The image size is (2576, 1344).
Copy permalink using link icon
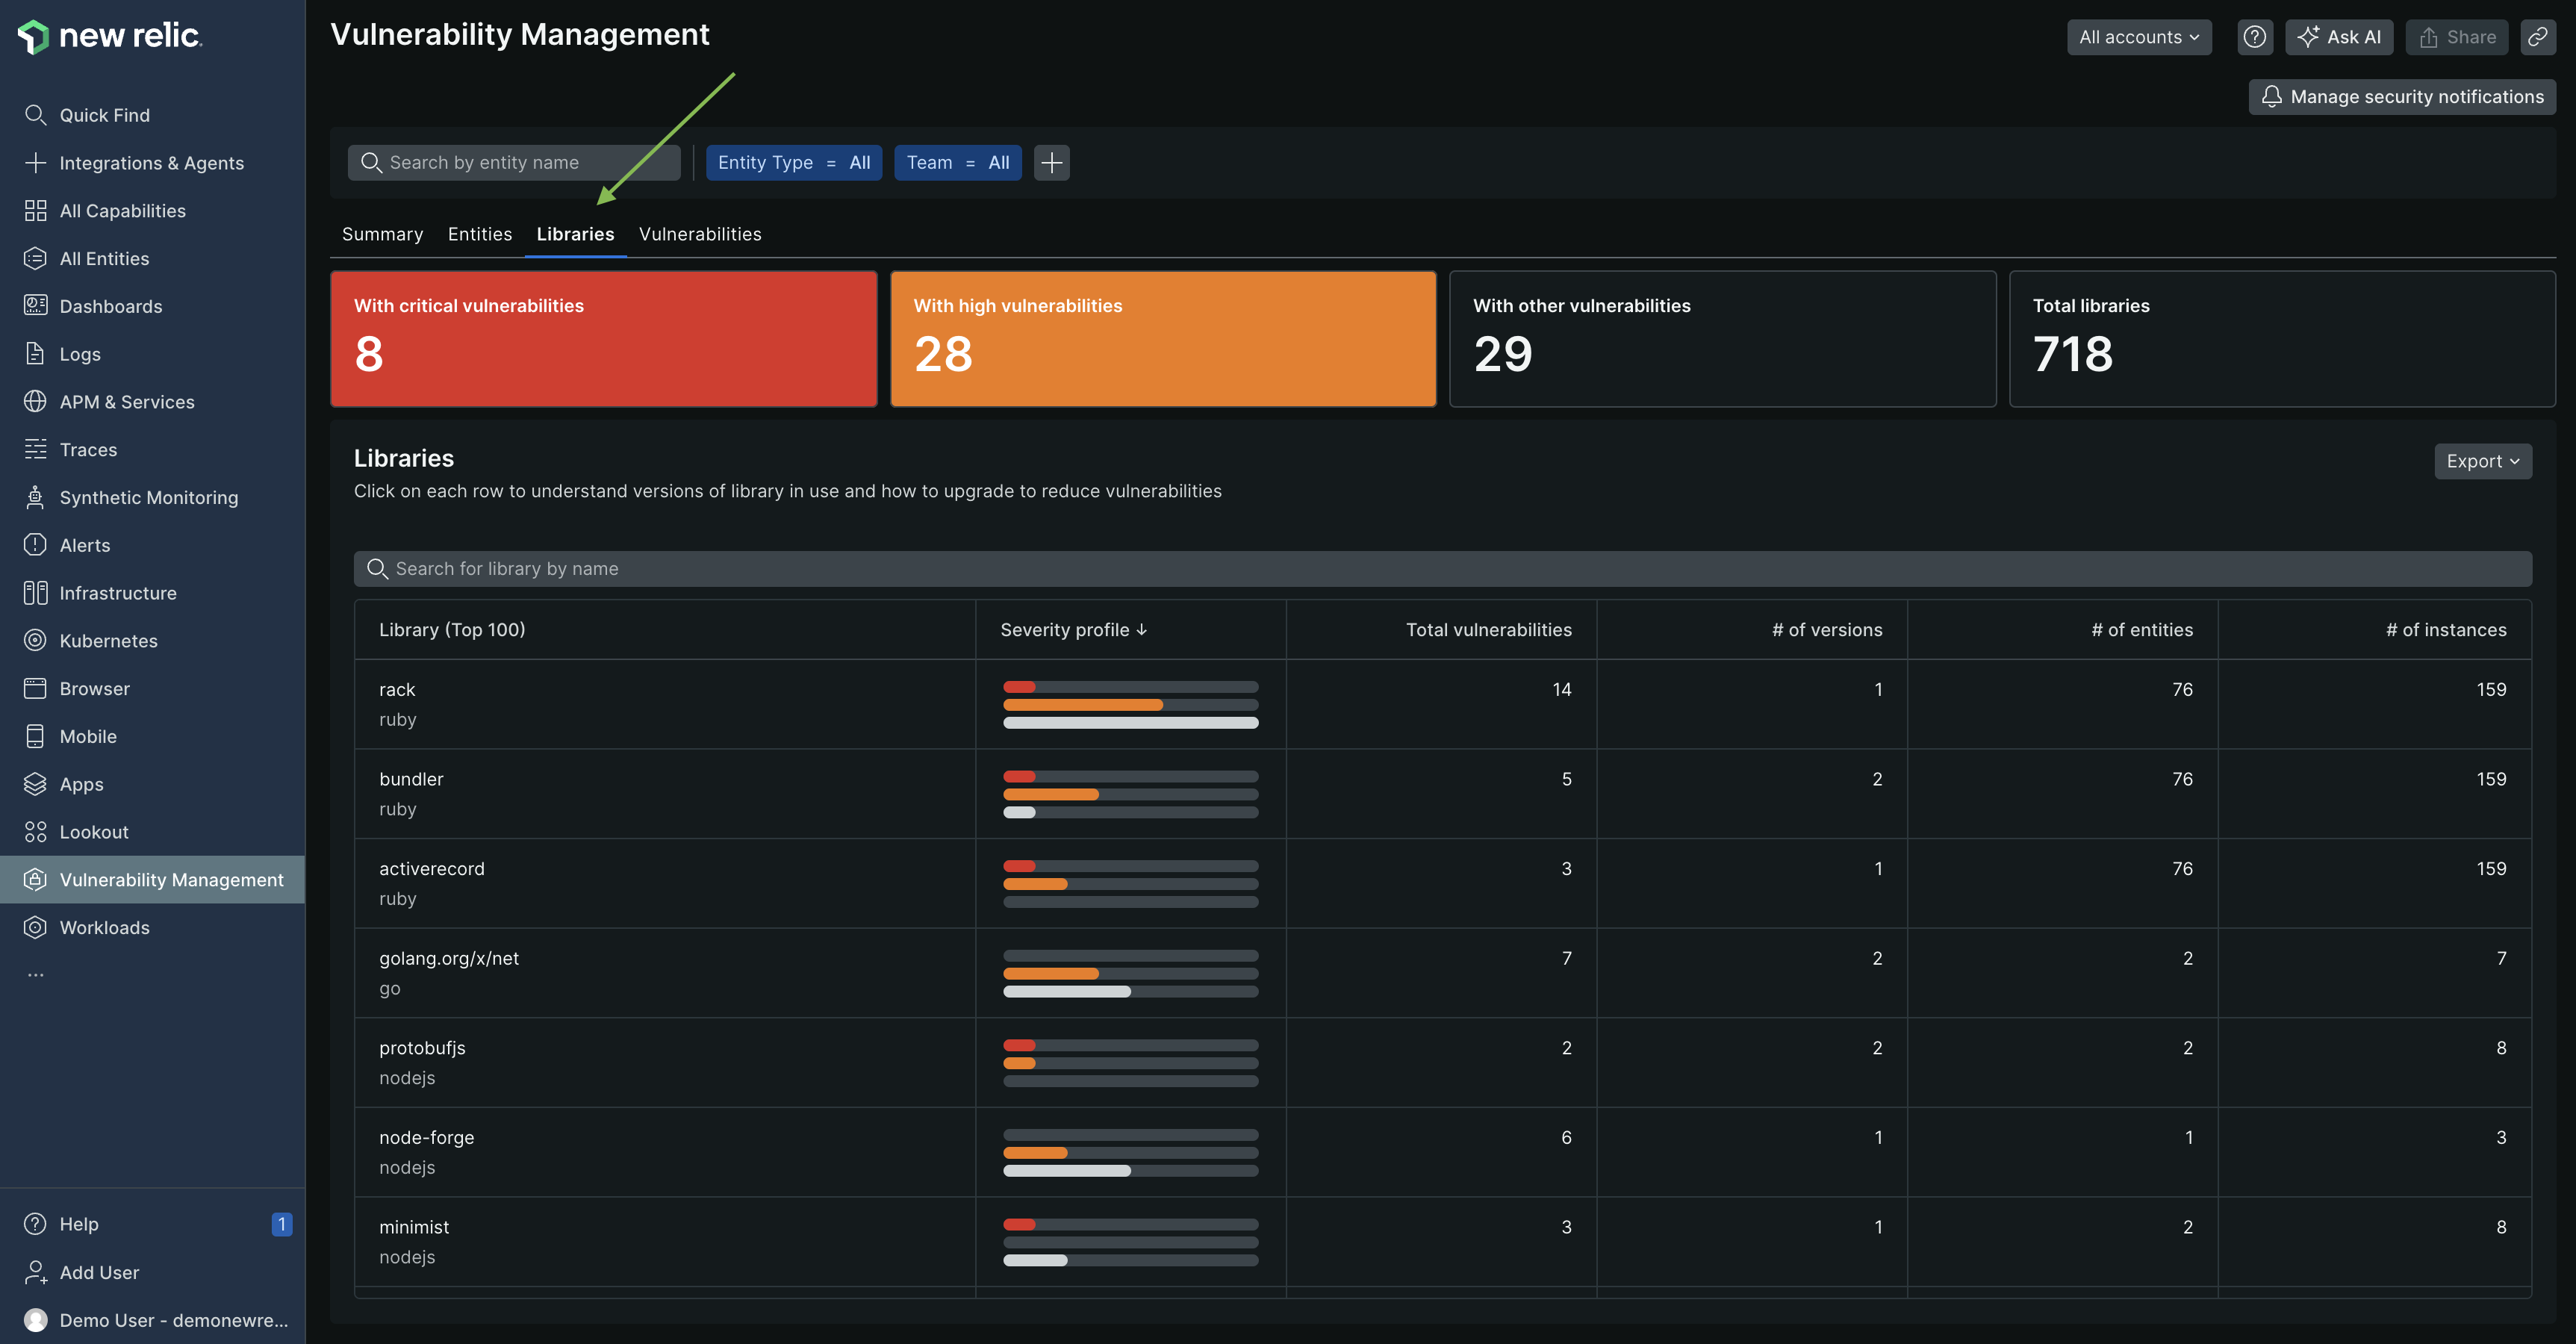click(2537, 37)
